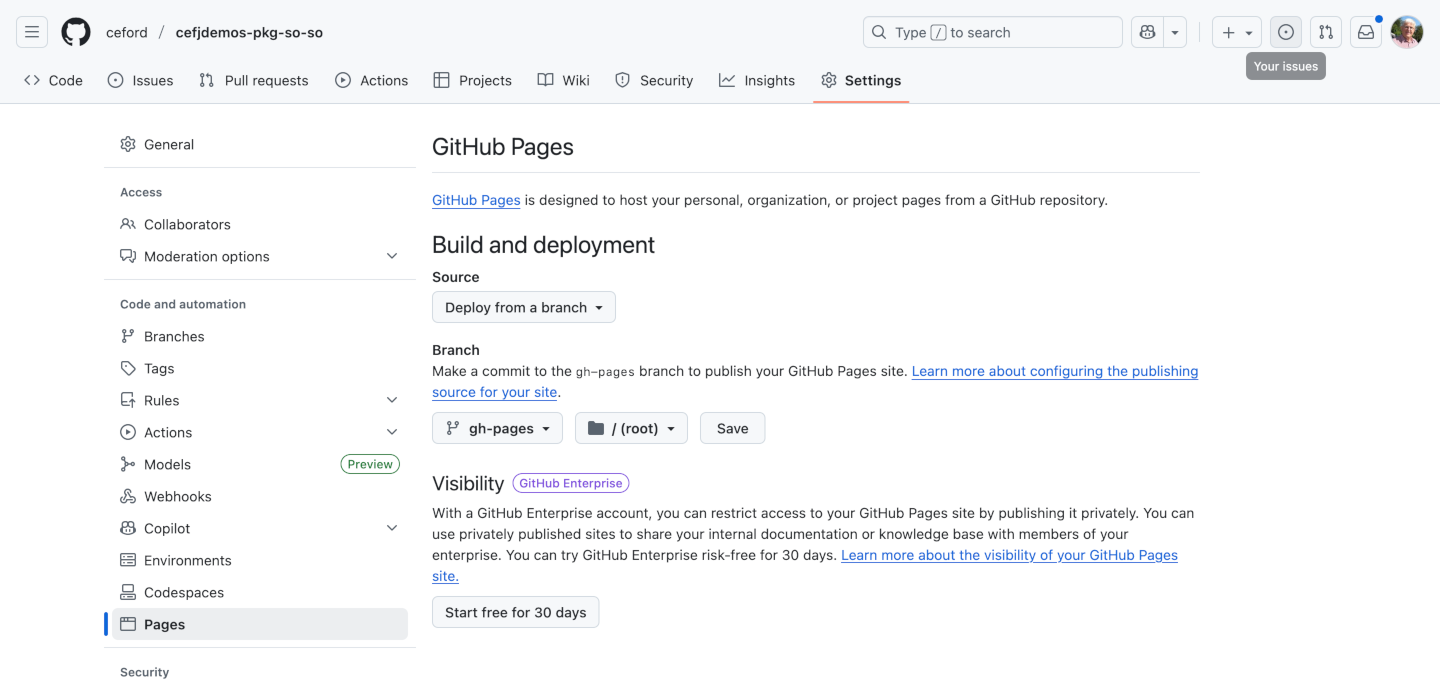The height and width of the screenshot is (685, 1440).
Task: Open 'Learn more about the visibility' link
Action: point(1009,555)
